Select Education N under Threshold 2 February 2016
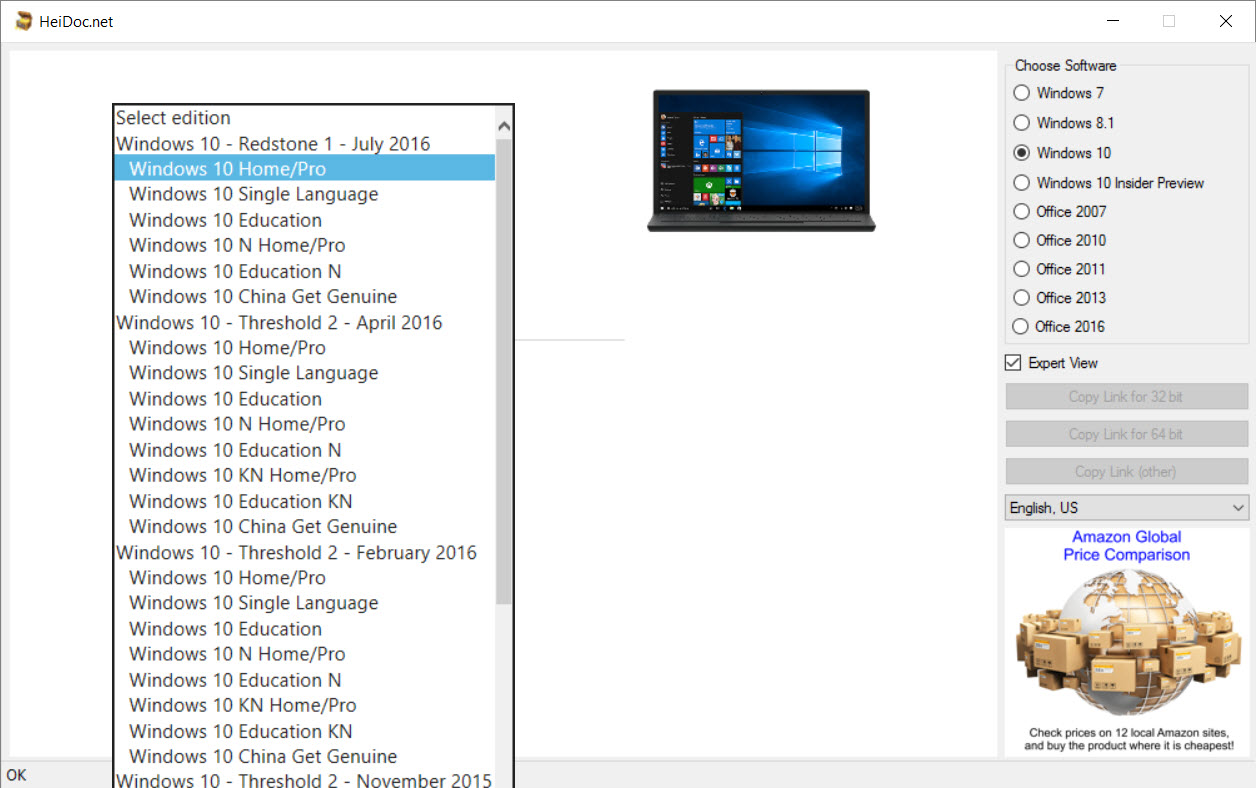1256x788 pixels. click(305, 680)
